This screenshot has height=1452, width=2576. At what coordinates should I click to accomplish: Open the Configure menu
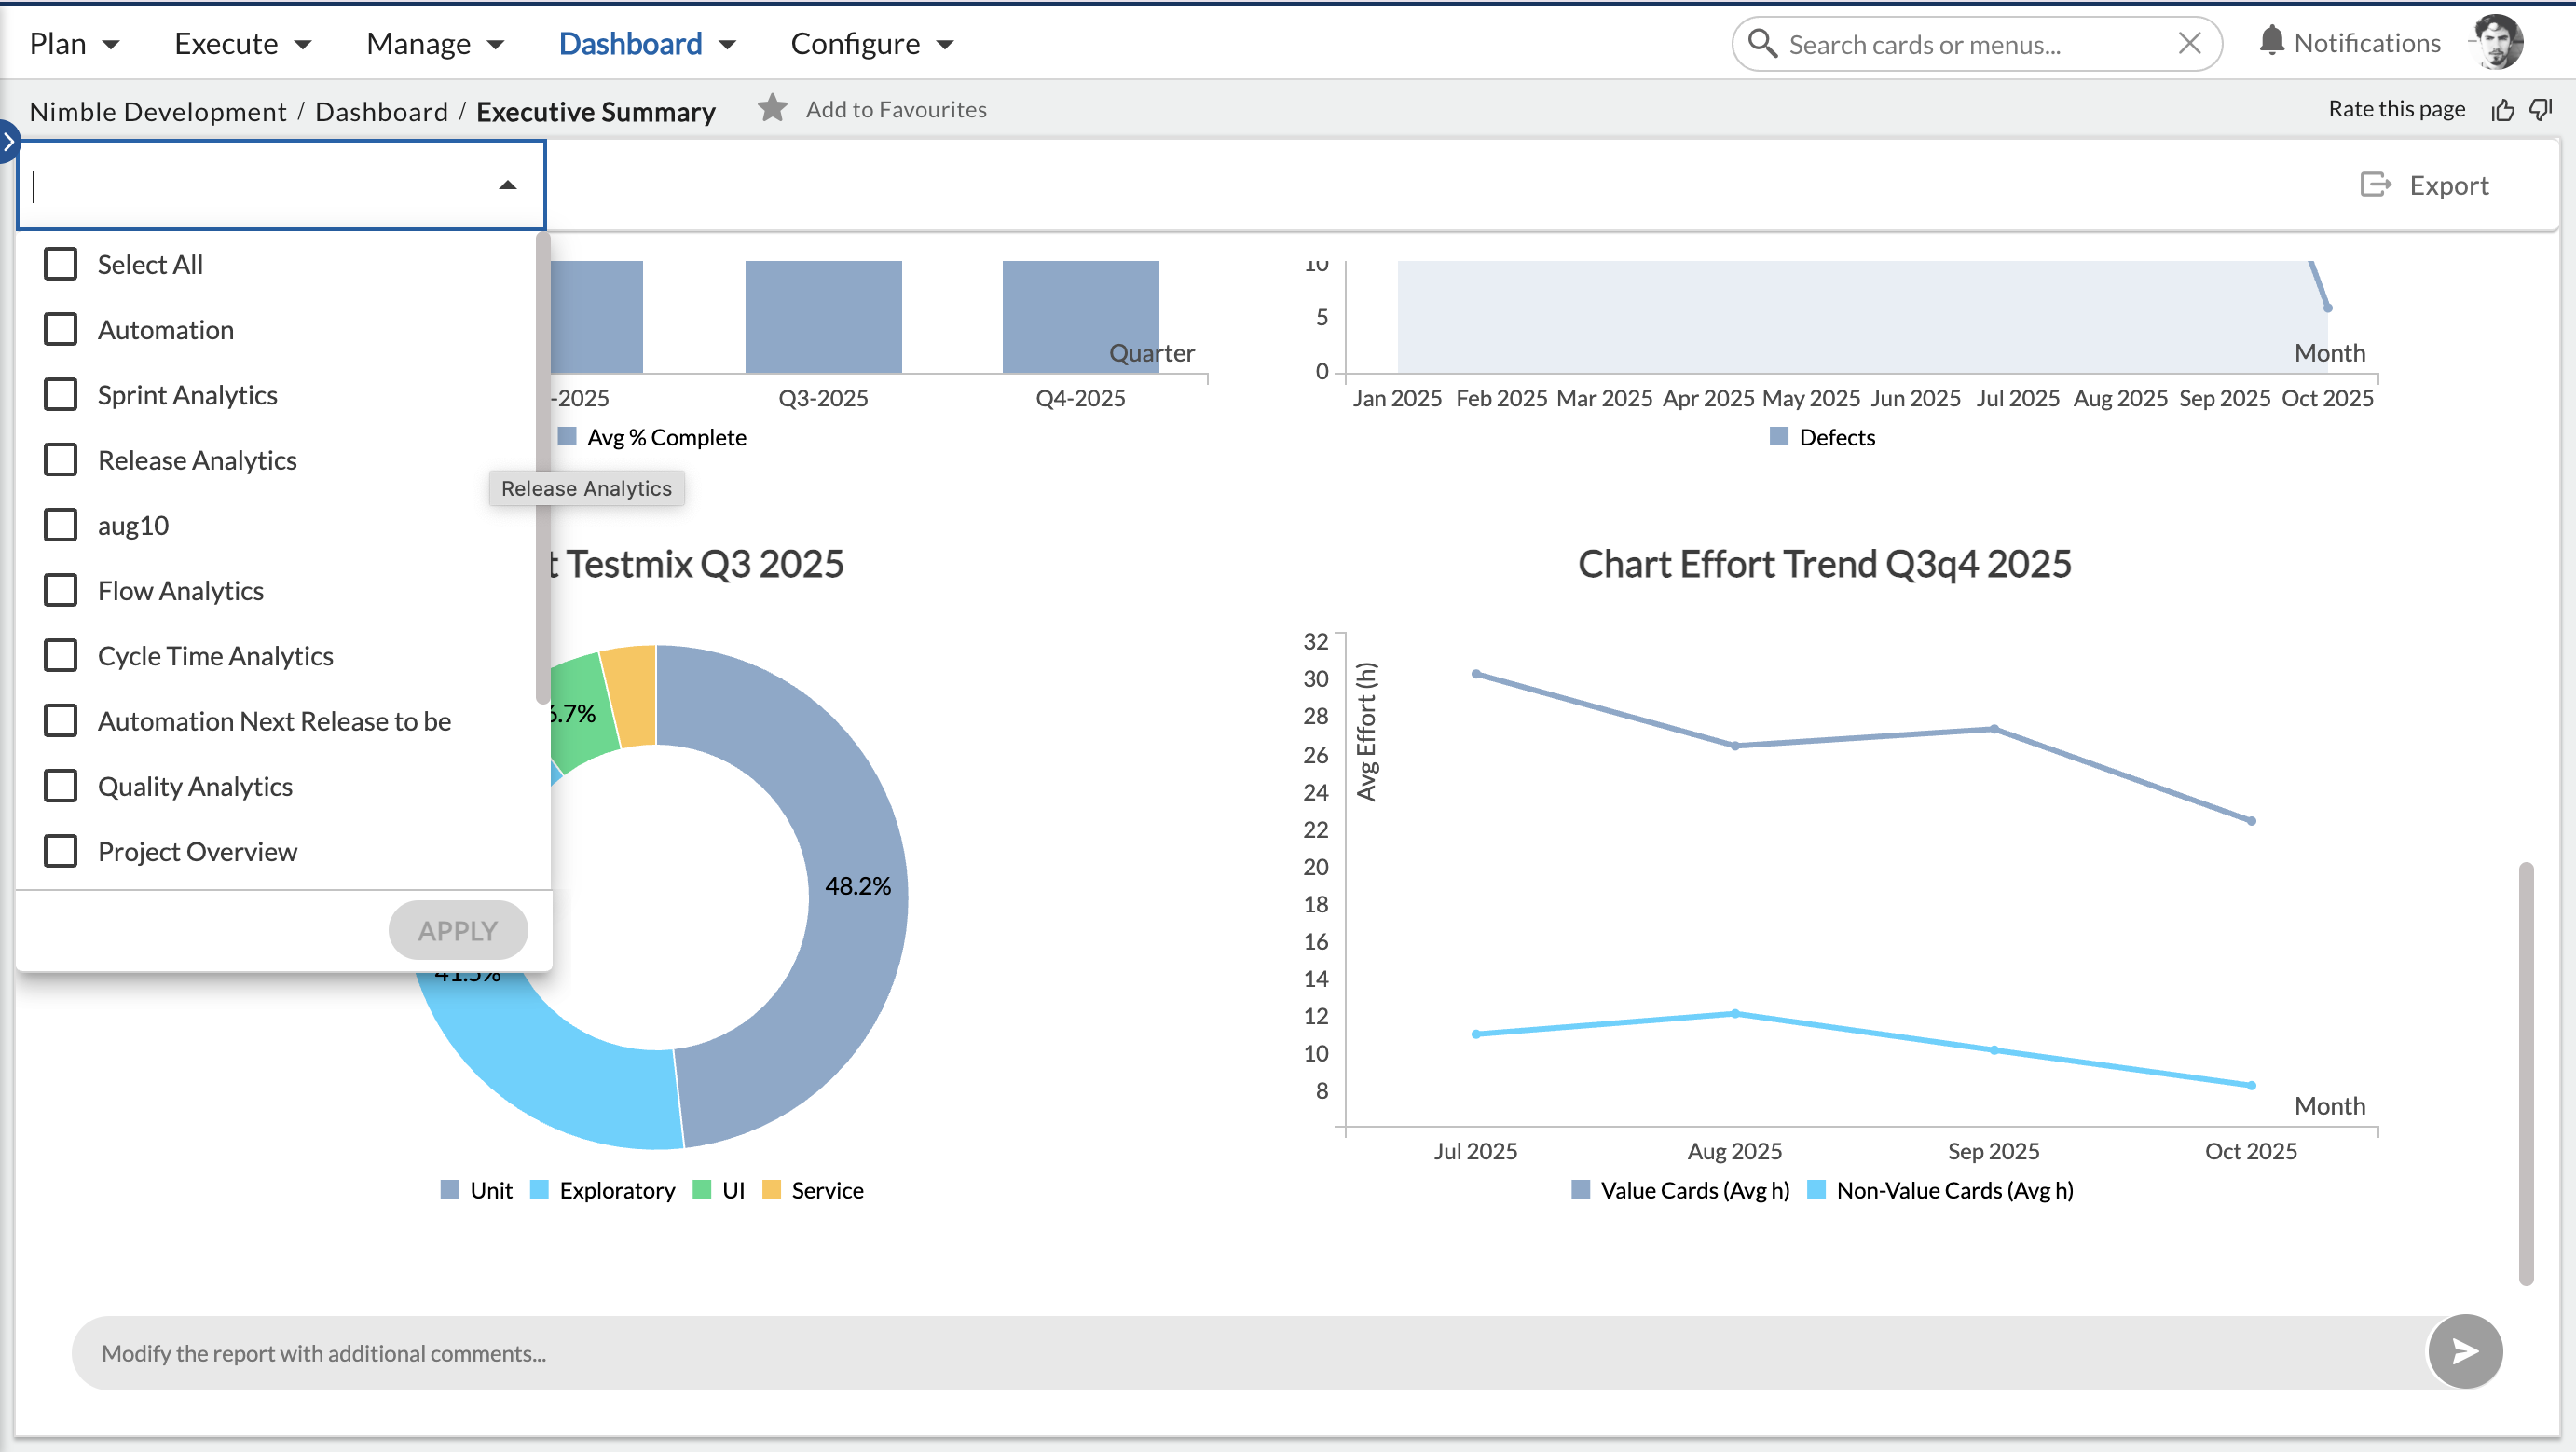point(872,44)
